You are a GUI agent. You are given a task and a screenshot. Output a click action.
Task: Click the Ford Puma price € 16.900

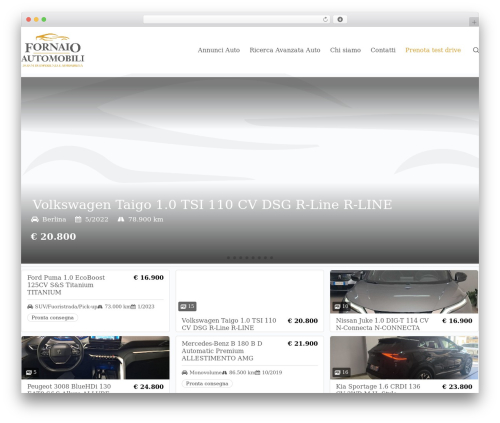149,278
